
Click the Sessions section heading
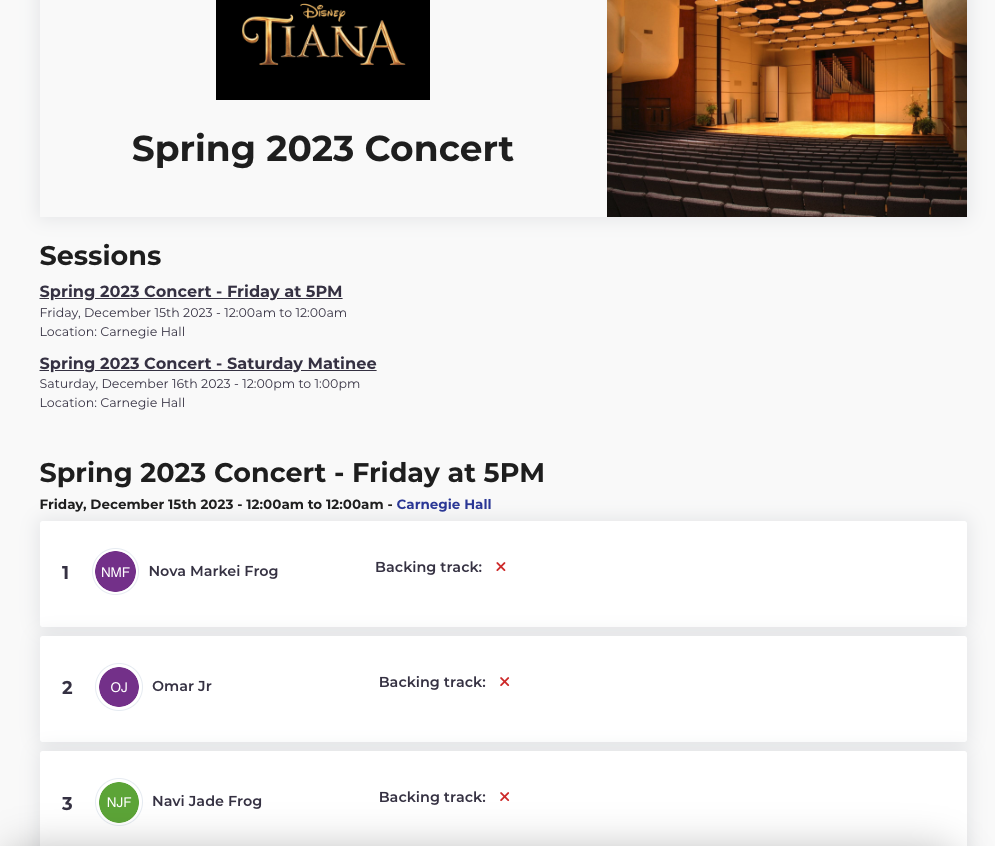pyautogui.click(x=100, y=256)
